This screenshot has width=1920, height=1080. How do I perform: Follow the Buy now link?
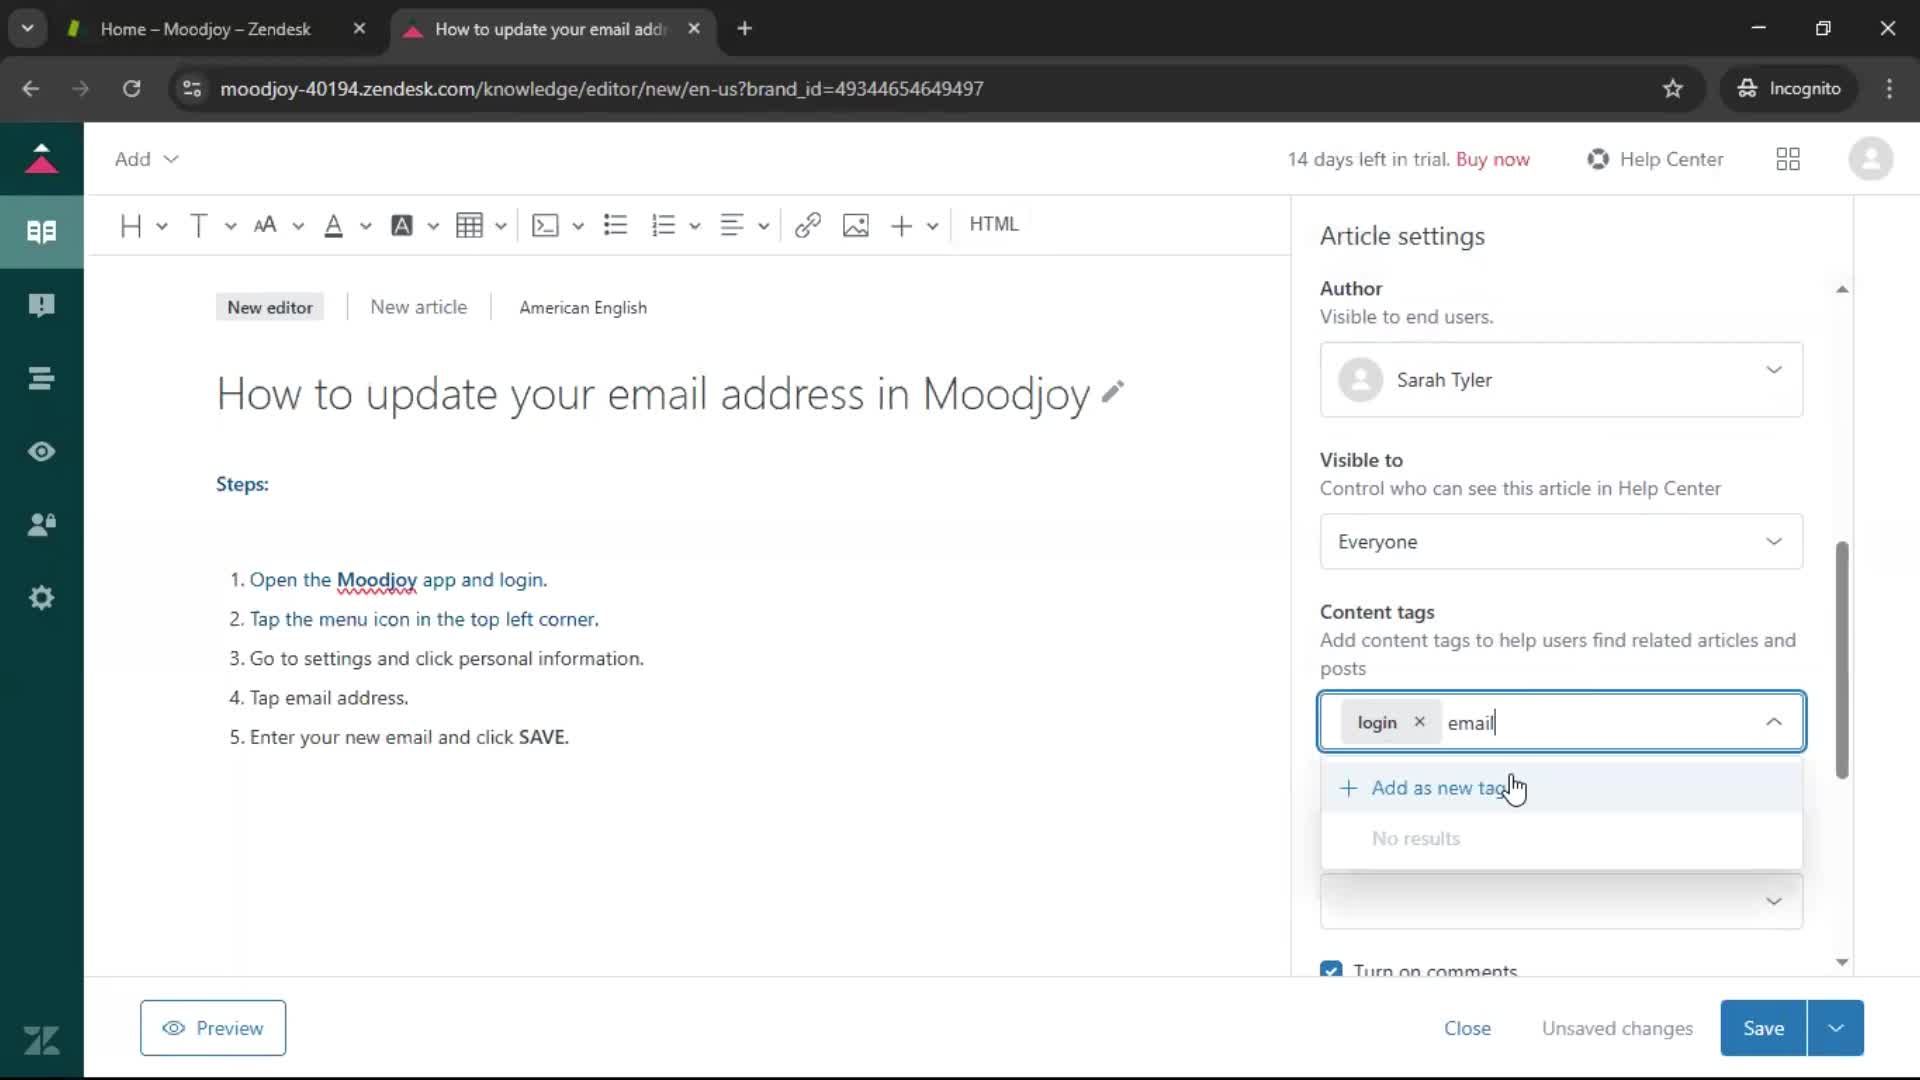[x=1492, y=159]
